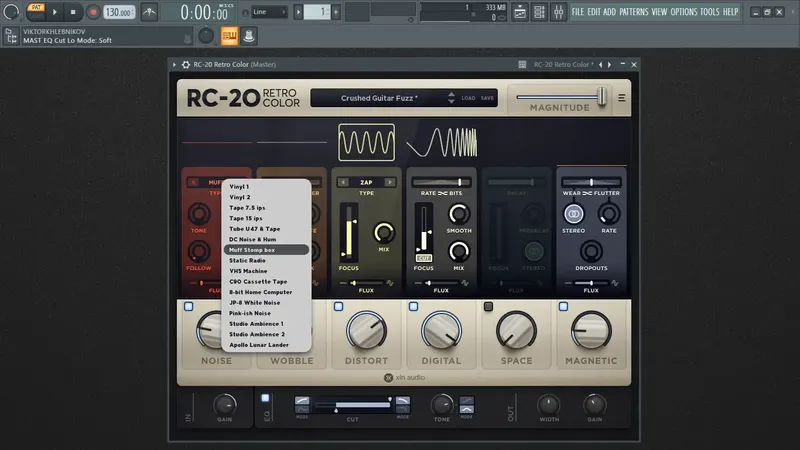This screenshot has height=450, width=800.
Task: Open the EDIT menu
Action: [594, 12]
